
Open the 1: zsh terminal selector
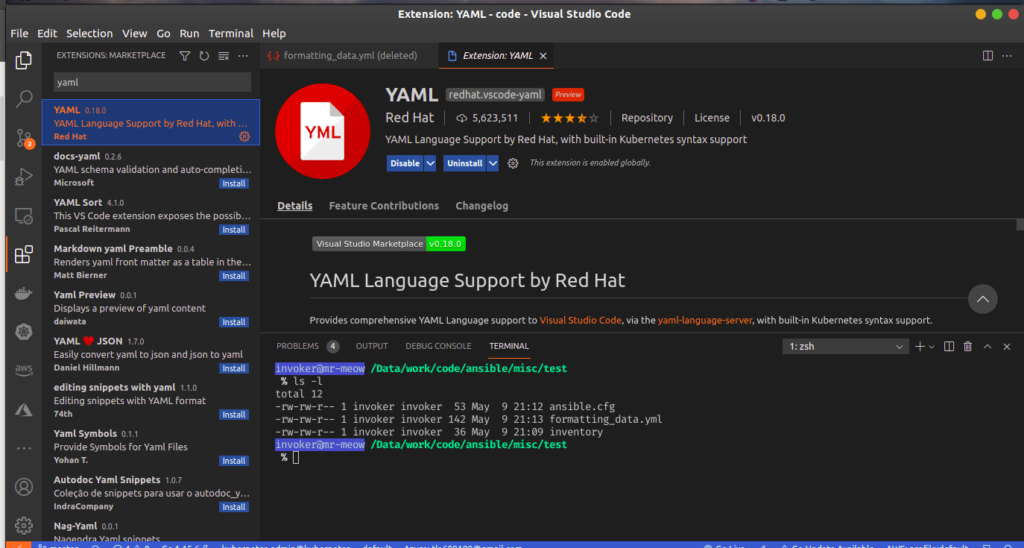point(845,346)
